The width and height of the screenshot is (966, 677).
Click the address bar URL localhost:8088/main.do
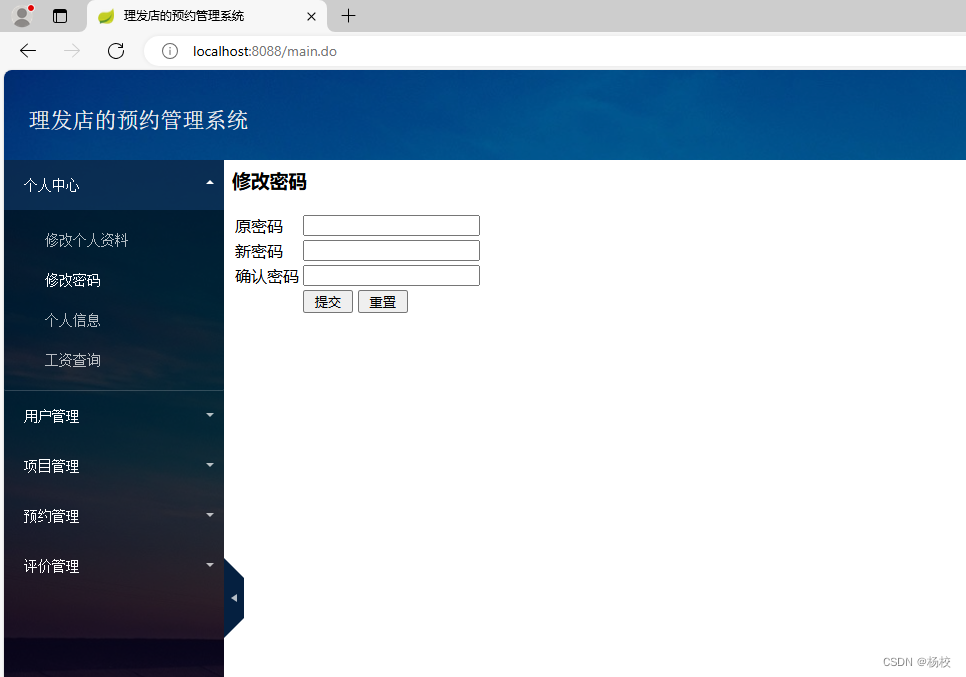pos(265,51)
